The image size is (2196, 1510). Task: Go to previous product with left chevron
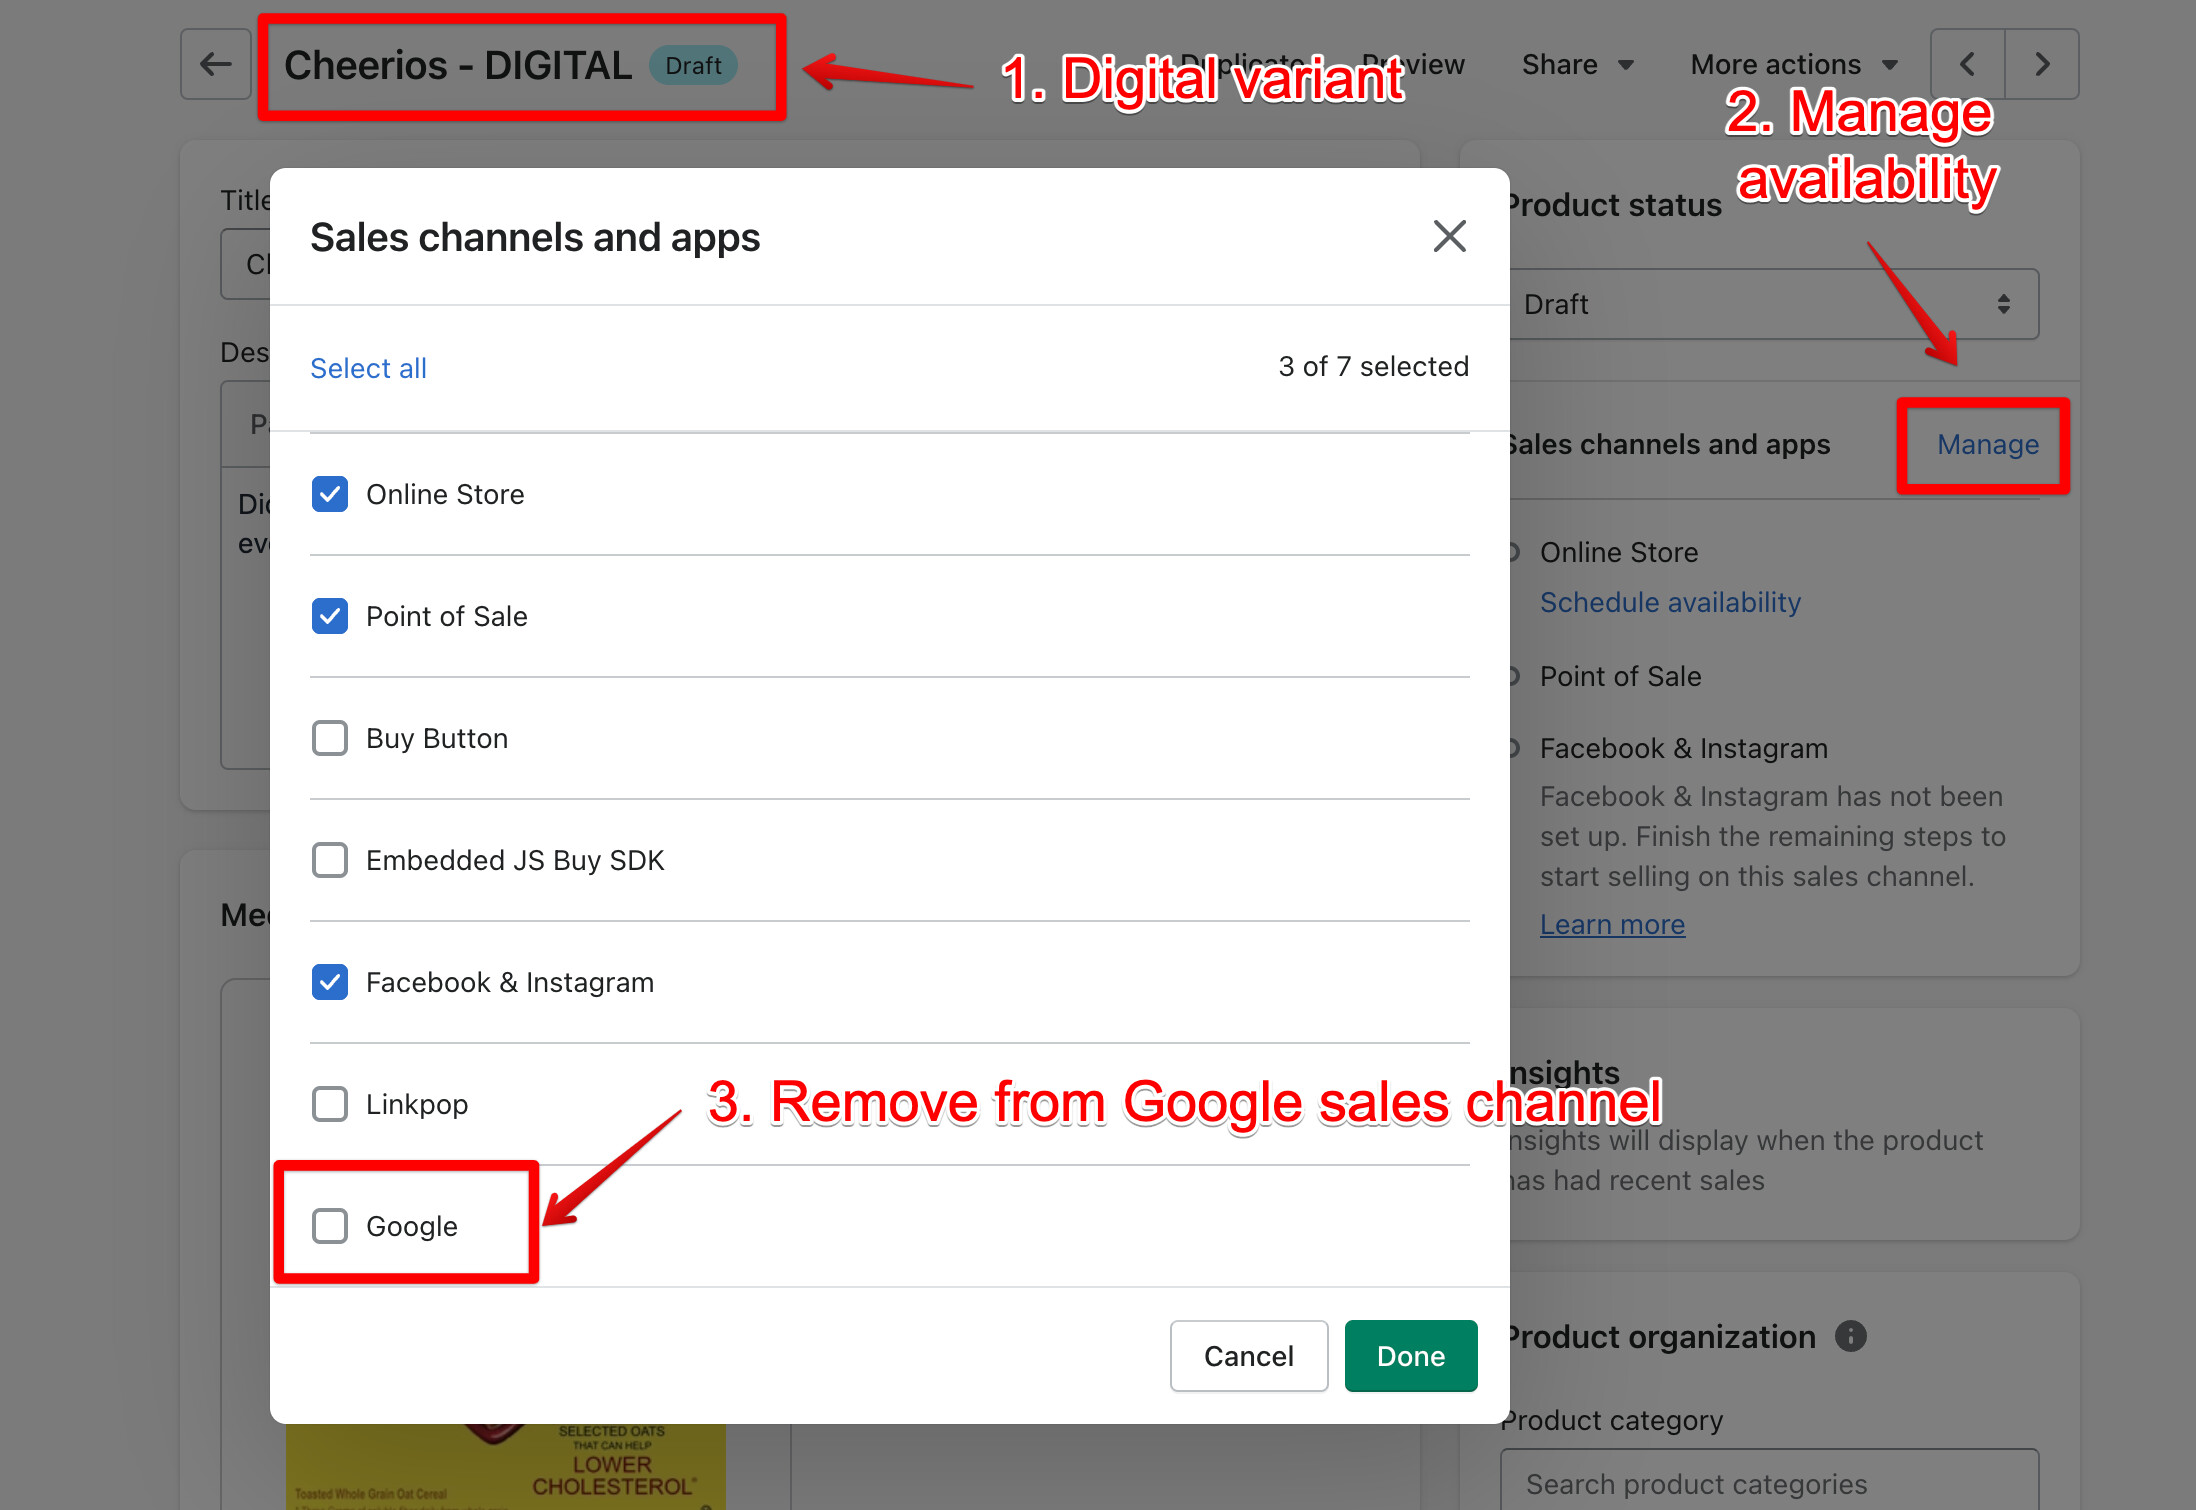coord(1967,65)
